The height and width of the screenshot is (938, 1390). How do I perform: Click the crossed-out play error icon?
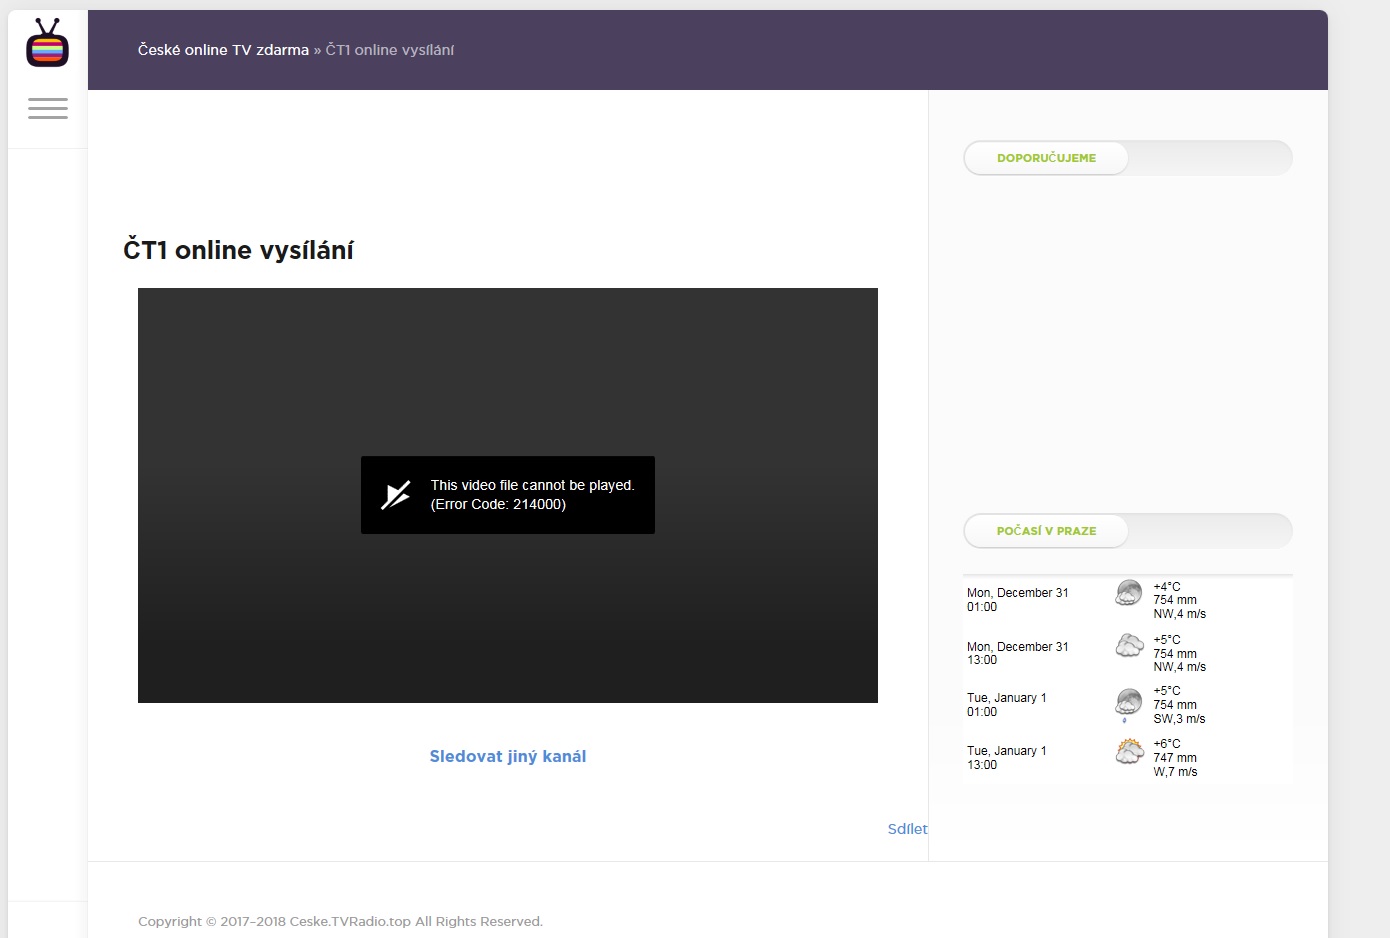(x=396, y=495)
